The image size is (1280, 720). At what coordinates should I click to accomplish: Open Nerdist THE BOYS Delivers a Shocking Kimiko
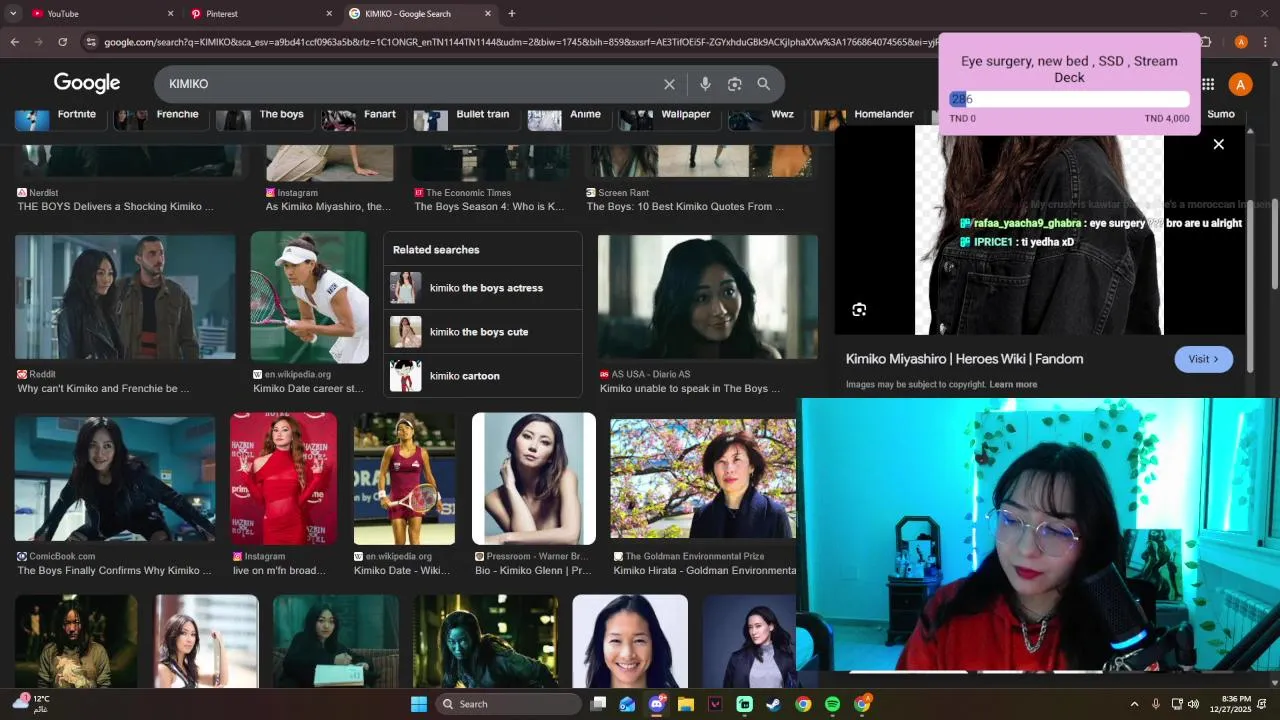tap(115, 207)
